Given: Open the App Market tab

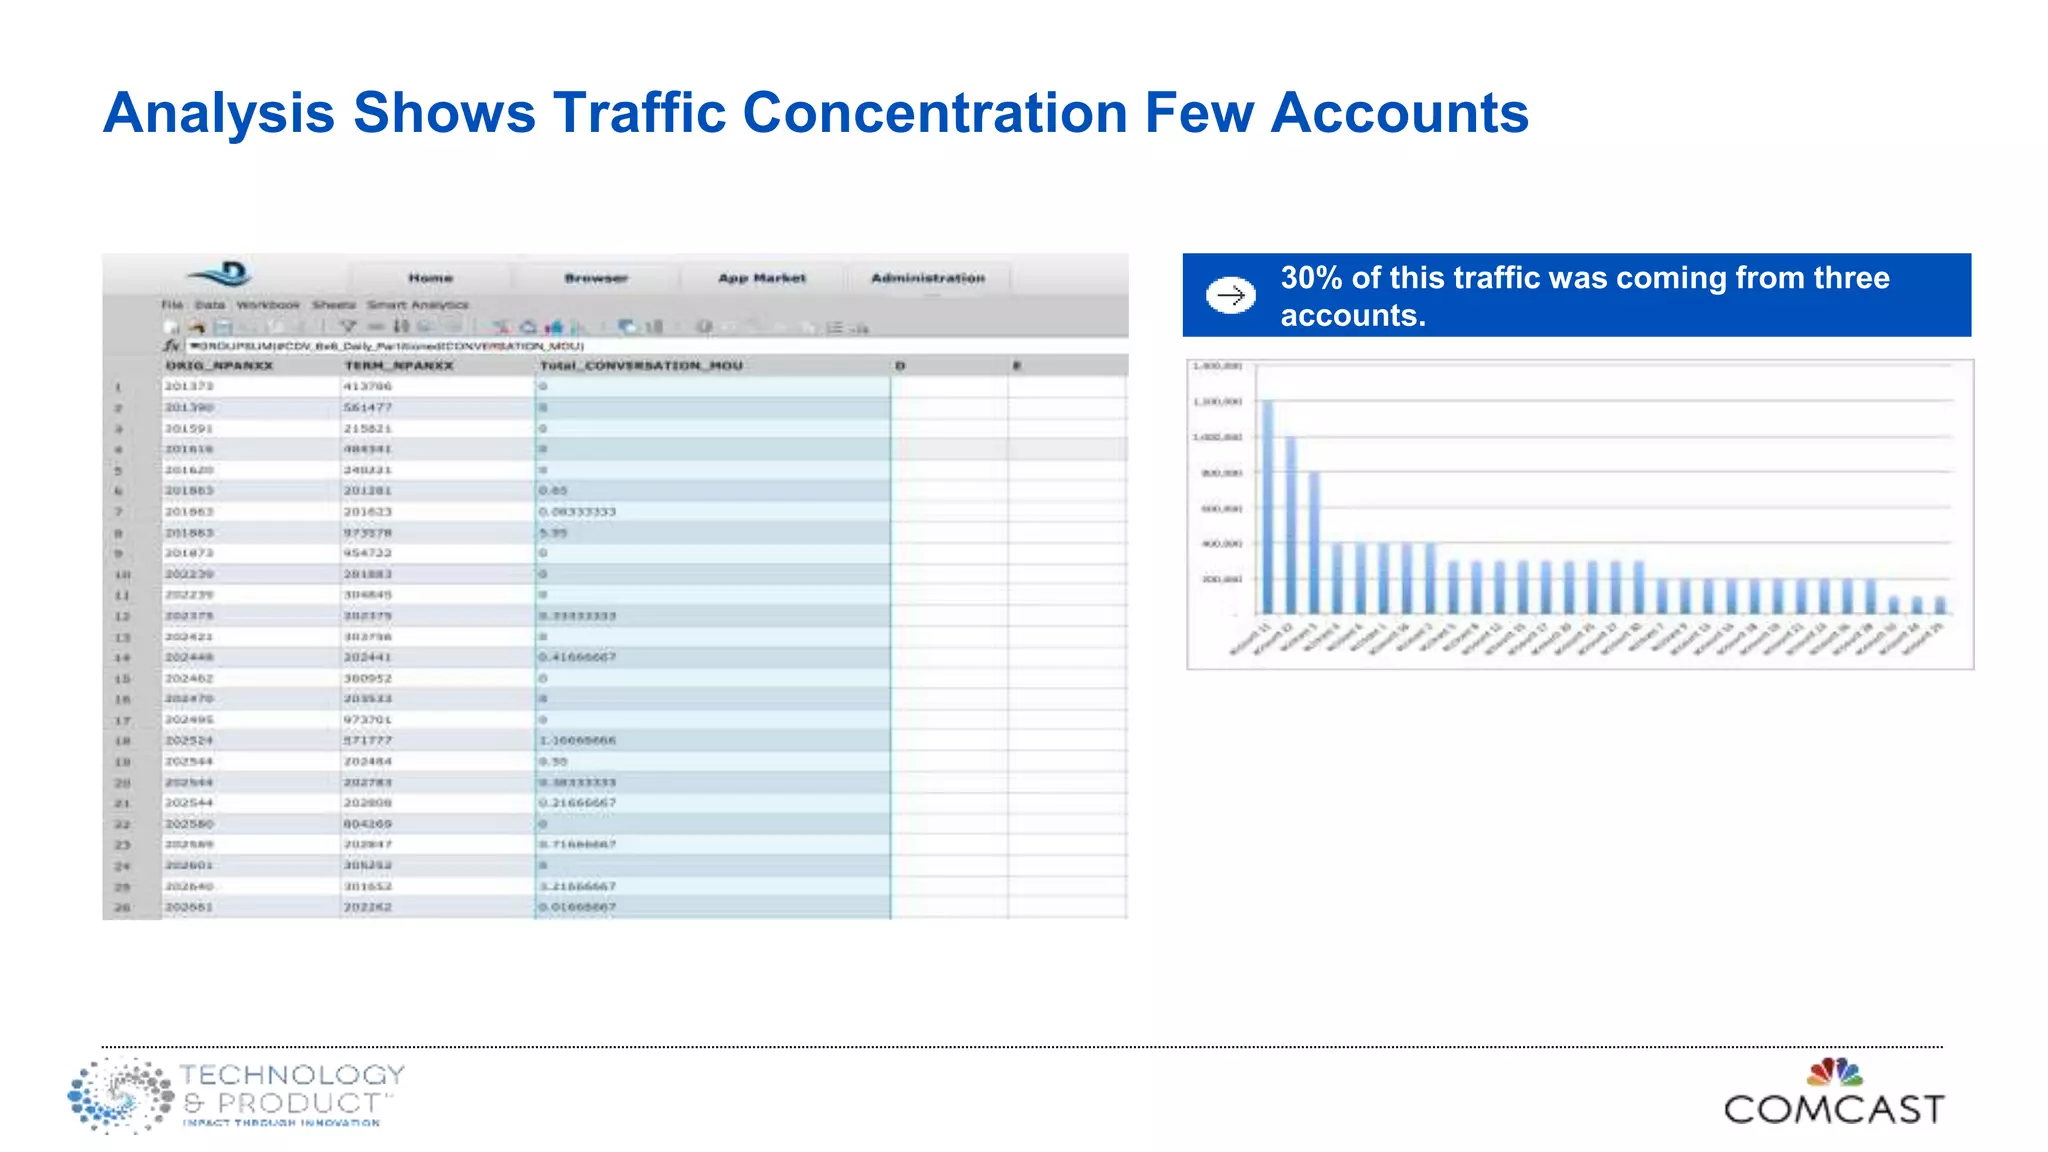Looking at the screenshot, I should pos(762,278).
